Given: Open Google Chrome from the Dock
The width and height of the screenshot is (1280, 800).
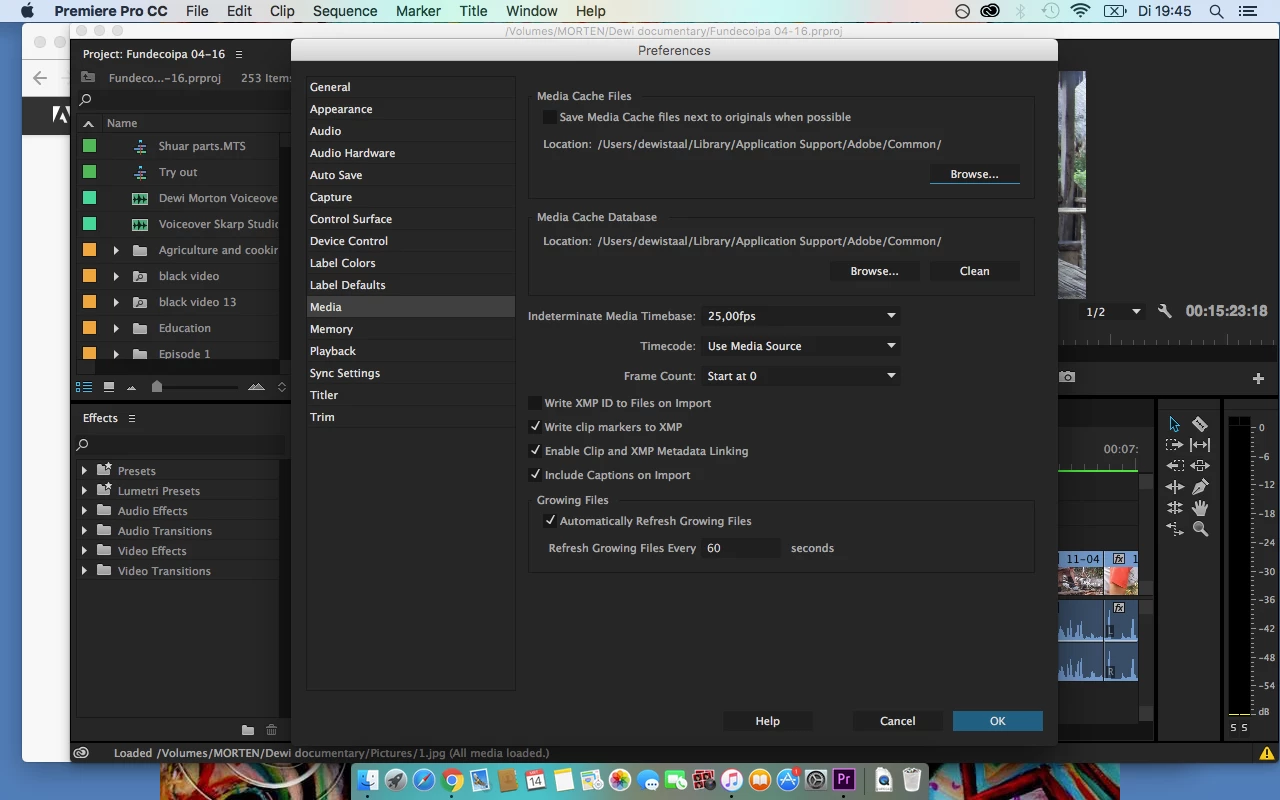Looking at the screenshot, I should tap(452, 779).
